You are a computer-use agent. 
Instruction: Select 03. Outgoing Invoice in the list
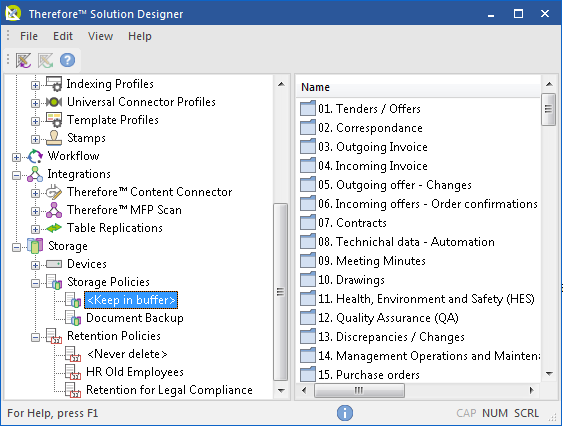click(373, 147)
